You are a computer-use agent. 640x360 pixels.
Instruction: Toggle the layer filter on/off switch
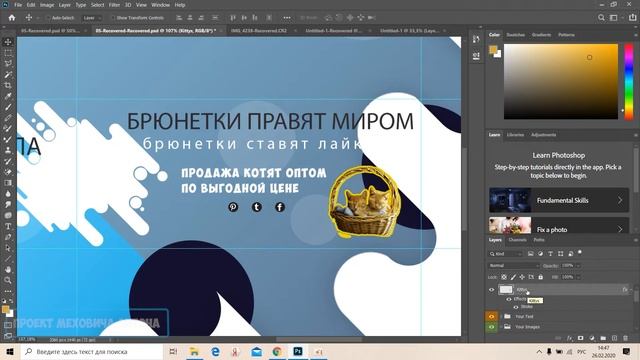[x=580, y=253]
